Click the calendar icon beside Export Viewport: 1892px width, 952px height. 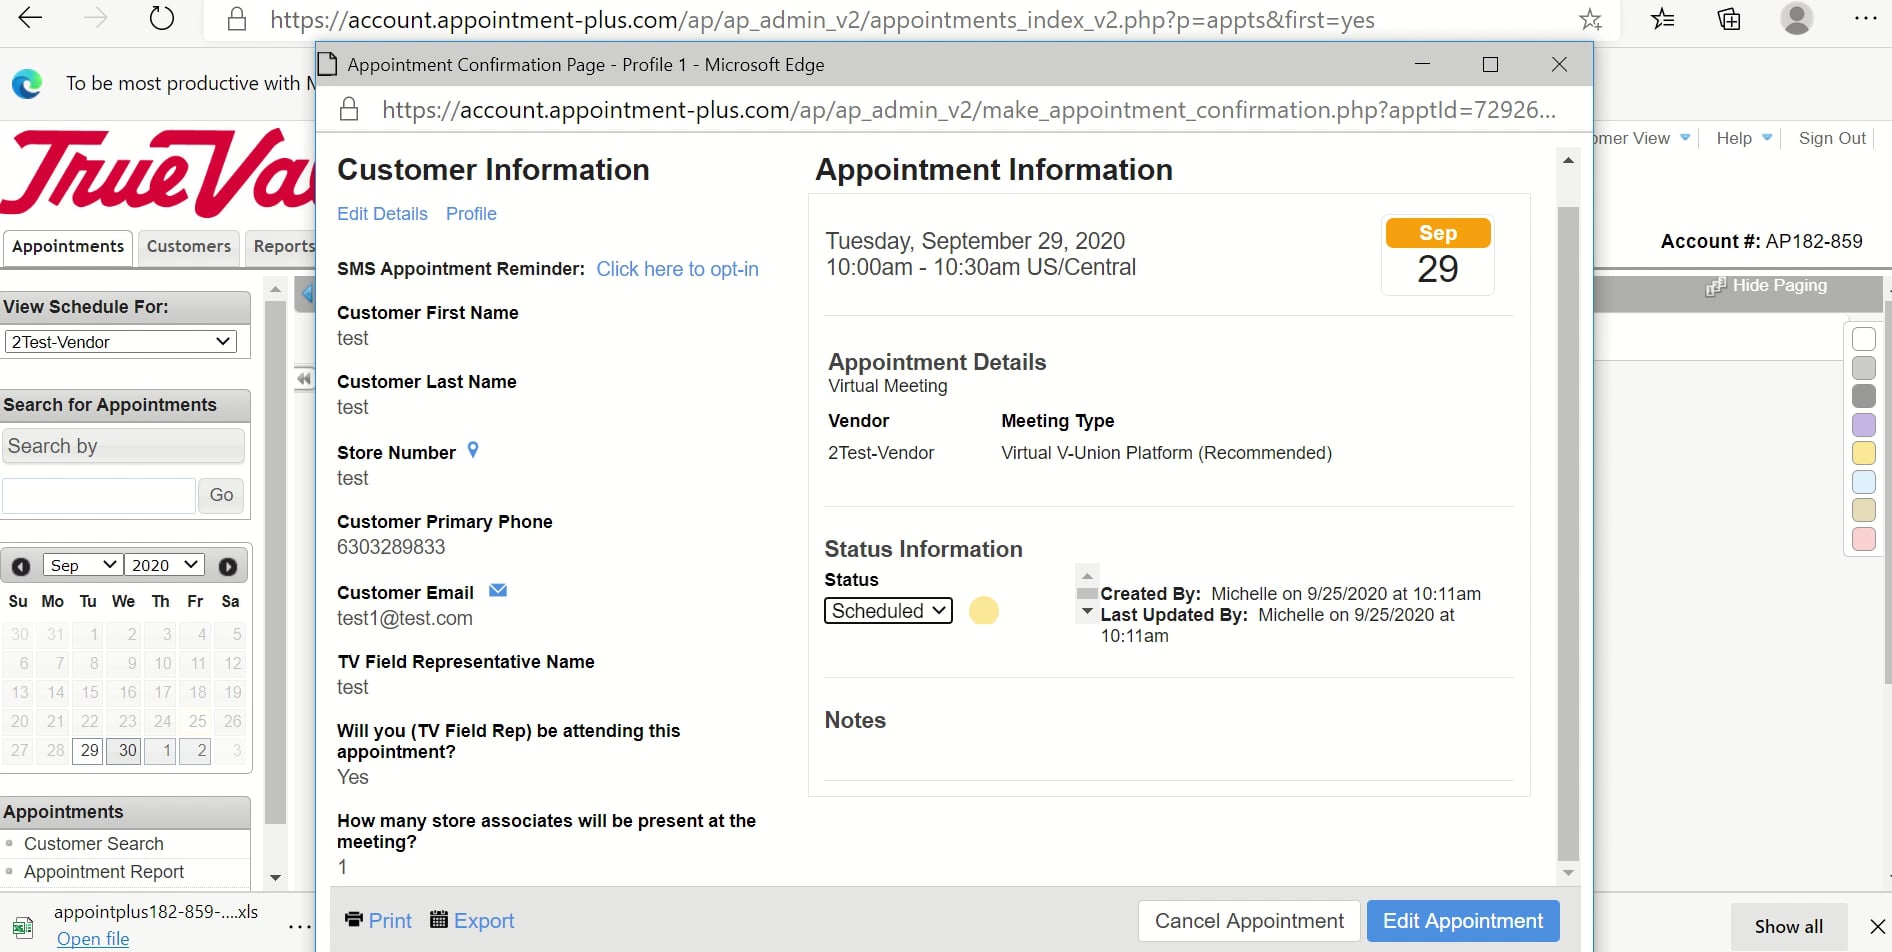[439, 919]
